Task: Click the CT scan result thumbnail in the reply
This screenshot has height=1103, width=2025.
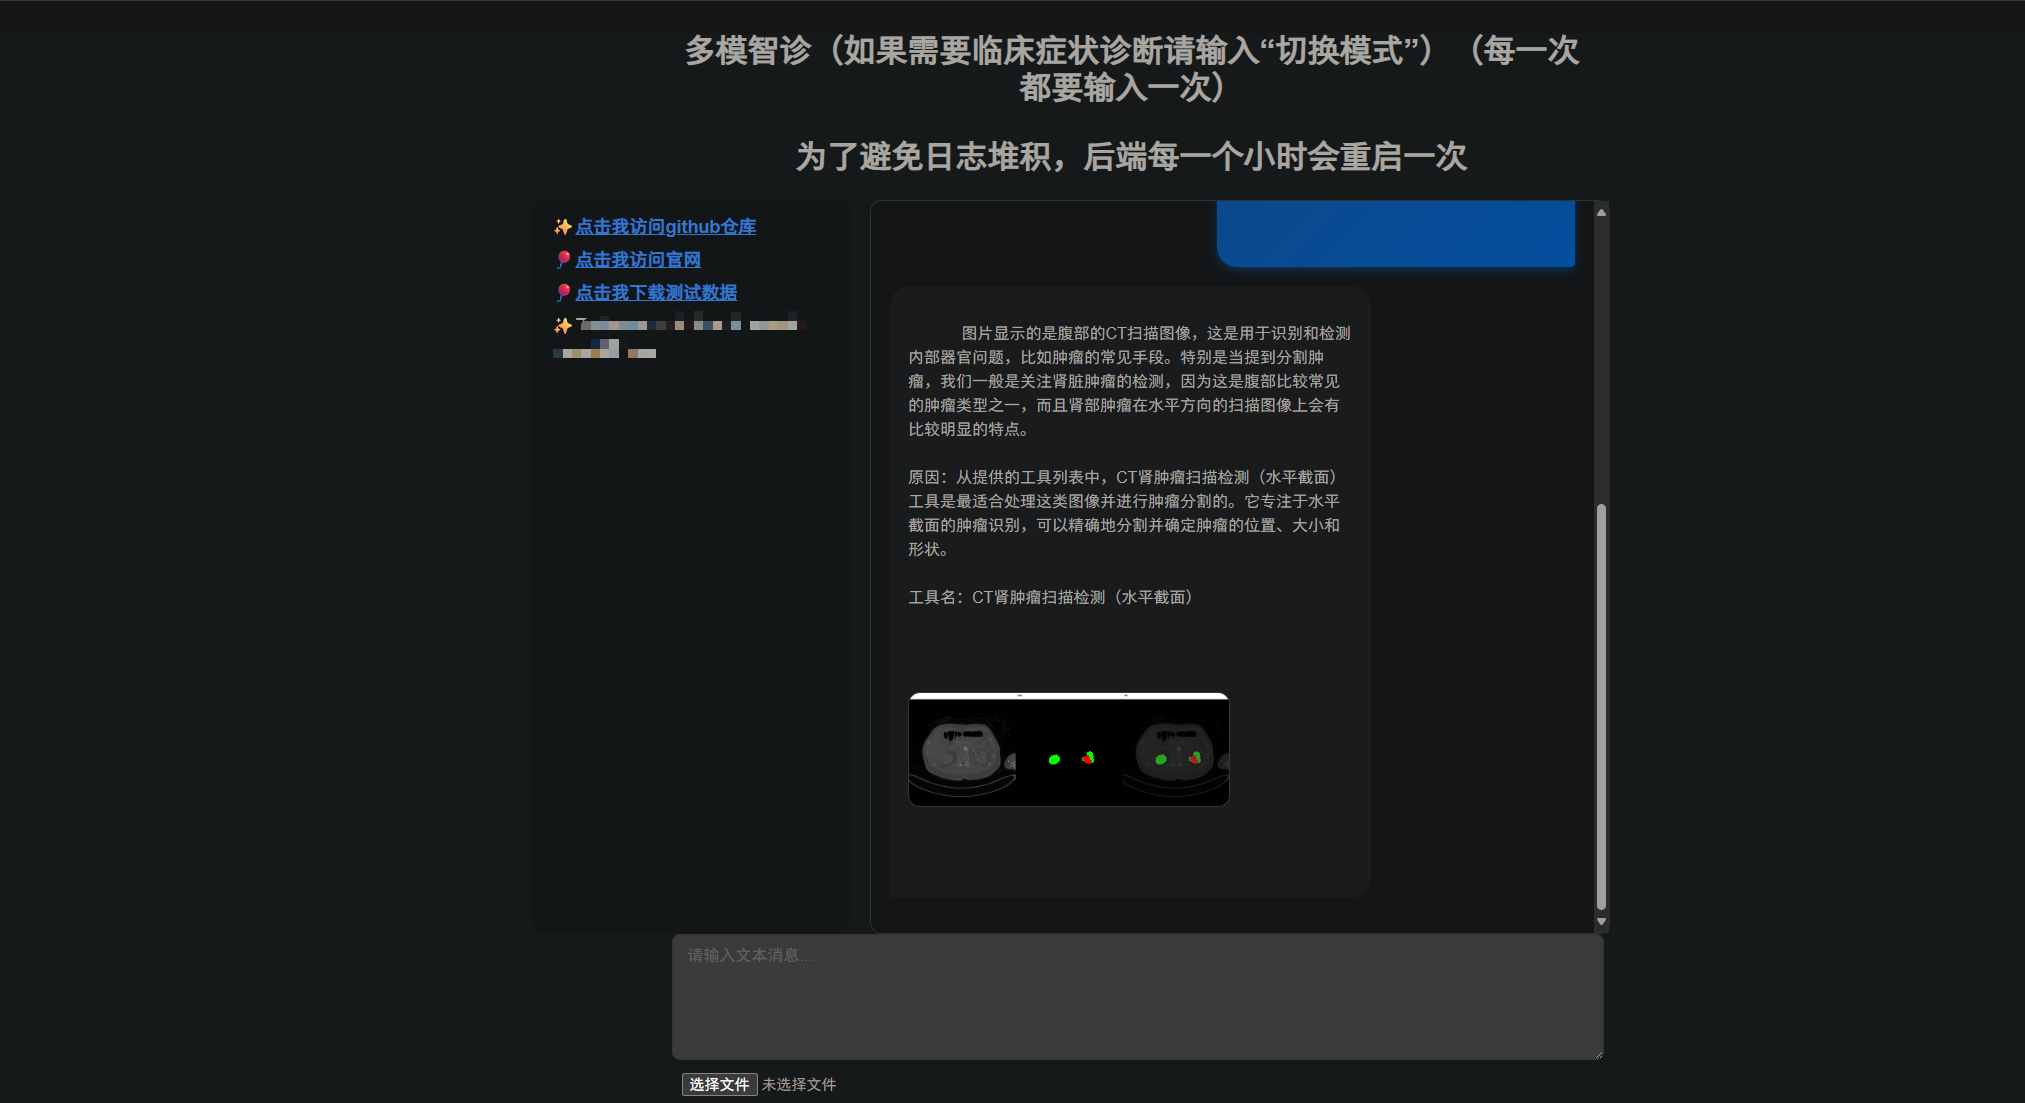Action: click(1068, 750)
